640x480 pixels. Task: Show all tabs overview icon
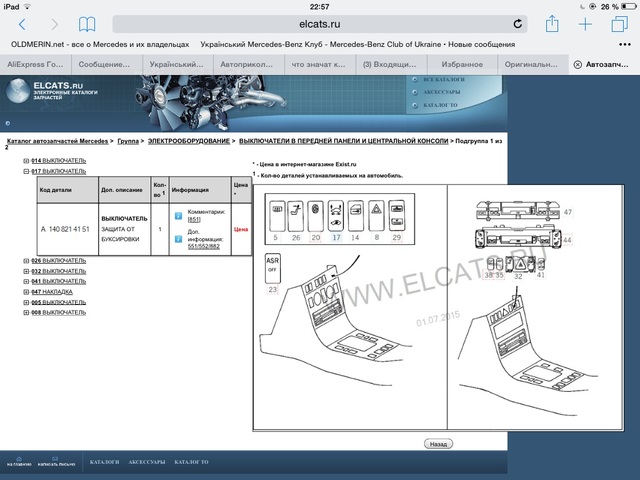pos(619,24)
